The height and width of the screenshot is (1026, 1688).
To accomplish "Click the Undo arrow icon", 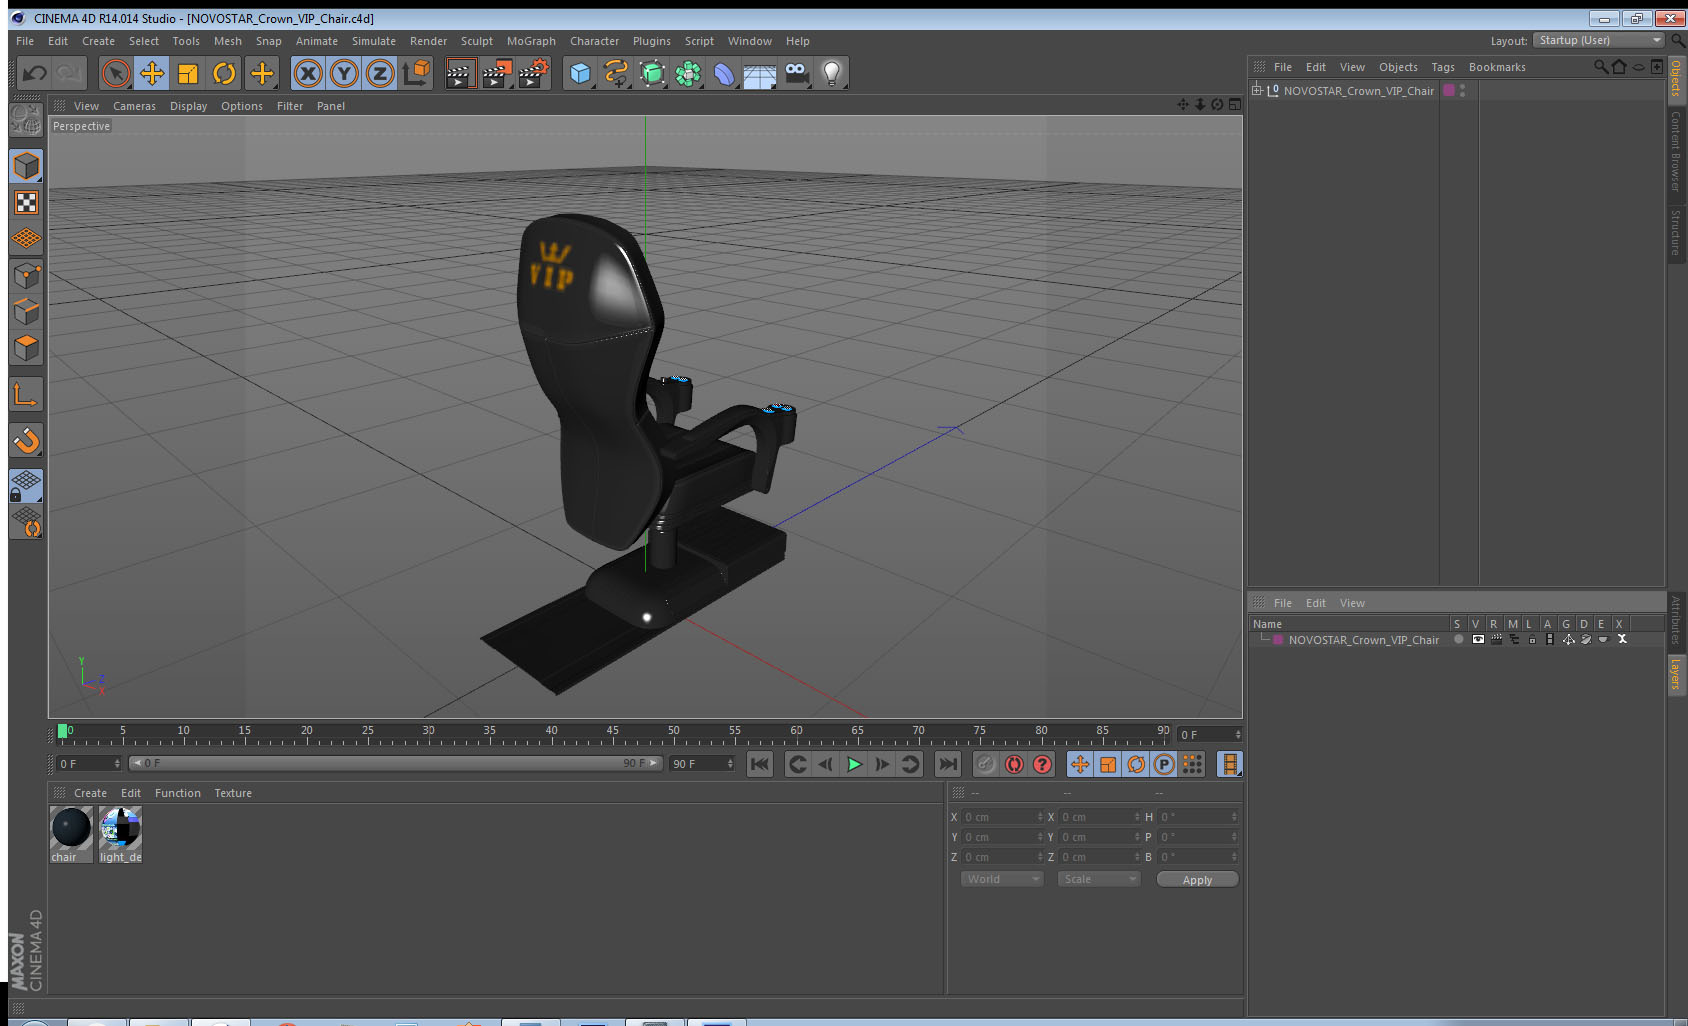I will pos(35,73).
